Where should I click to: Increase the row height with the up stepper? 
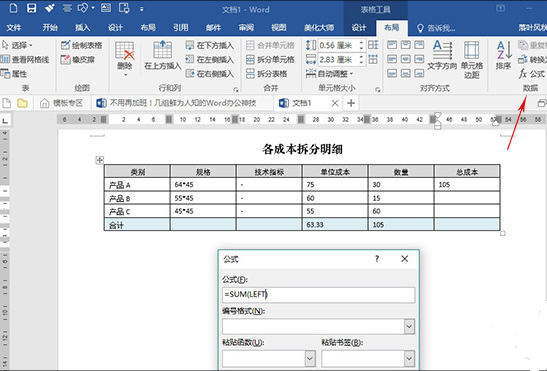click(x=361, y=42)
